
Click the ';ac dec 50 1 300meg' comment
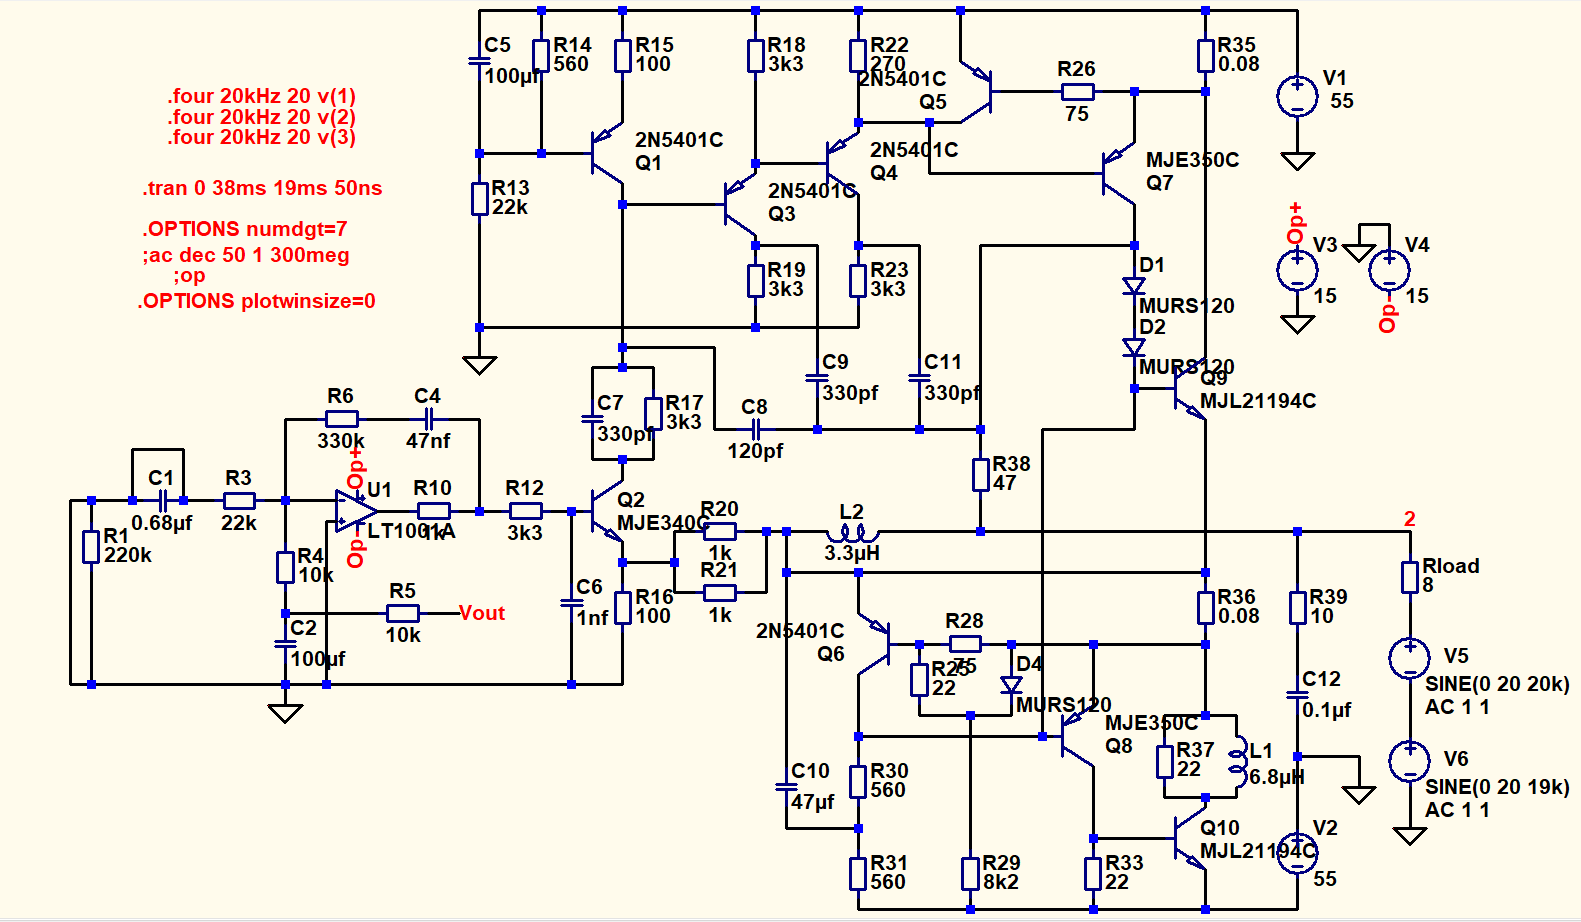click(246, 255)
